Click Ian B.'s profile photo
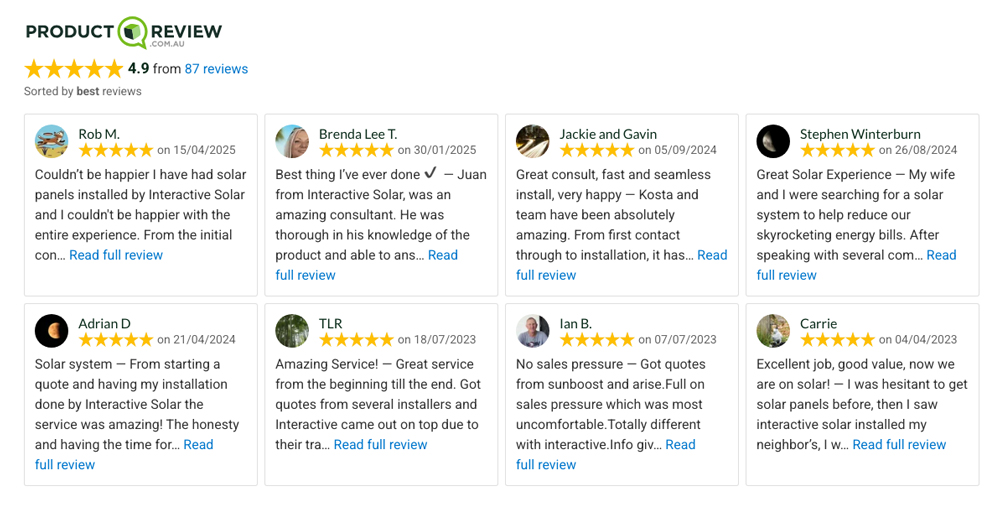 pos(533,331)
